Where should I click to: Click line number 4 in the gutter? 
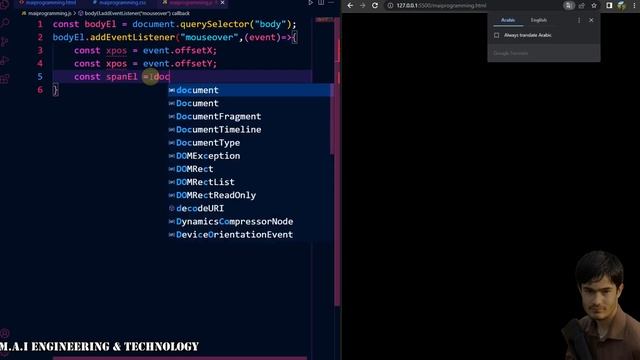coord(40,63)
